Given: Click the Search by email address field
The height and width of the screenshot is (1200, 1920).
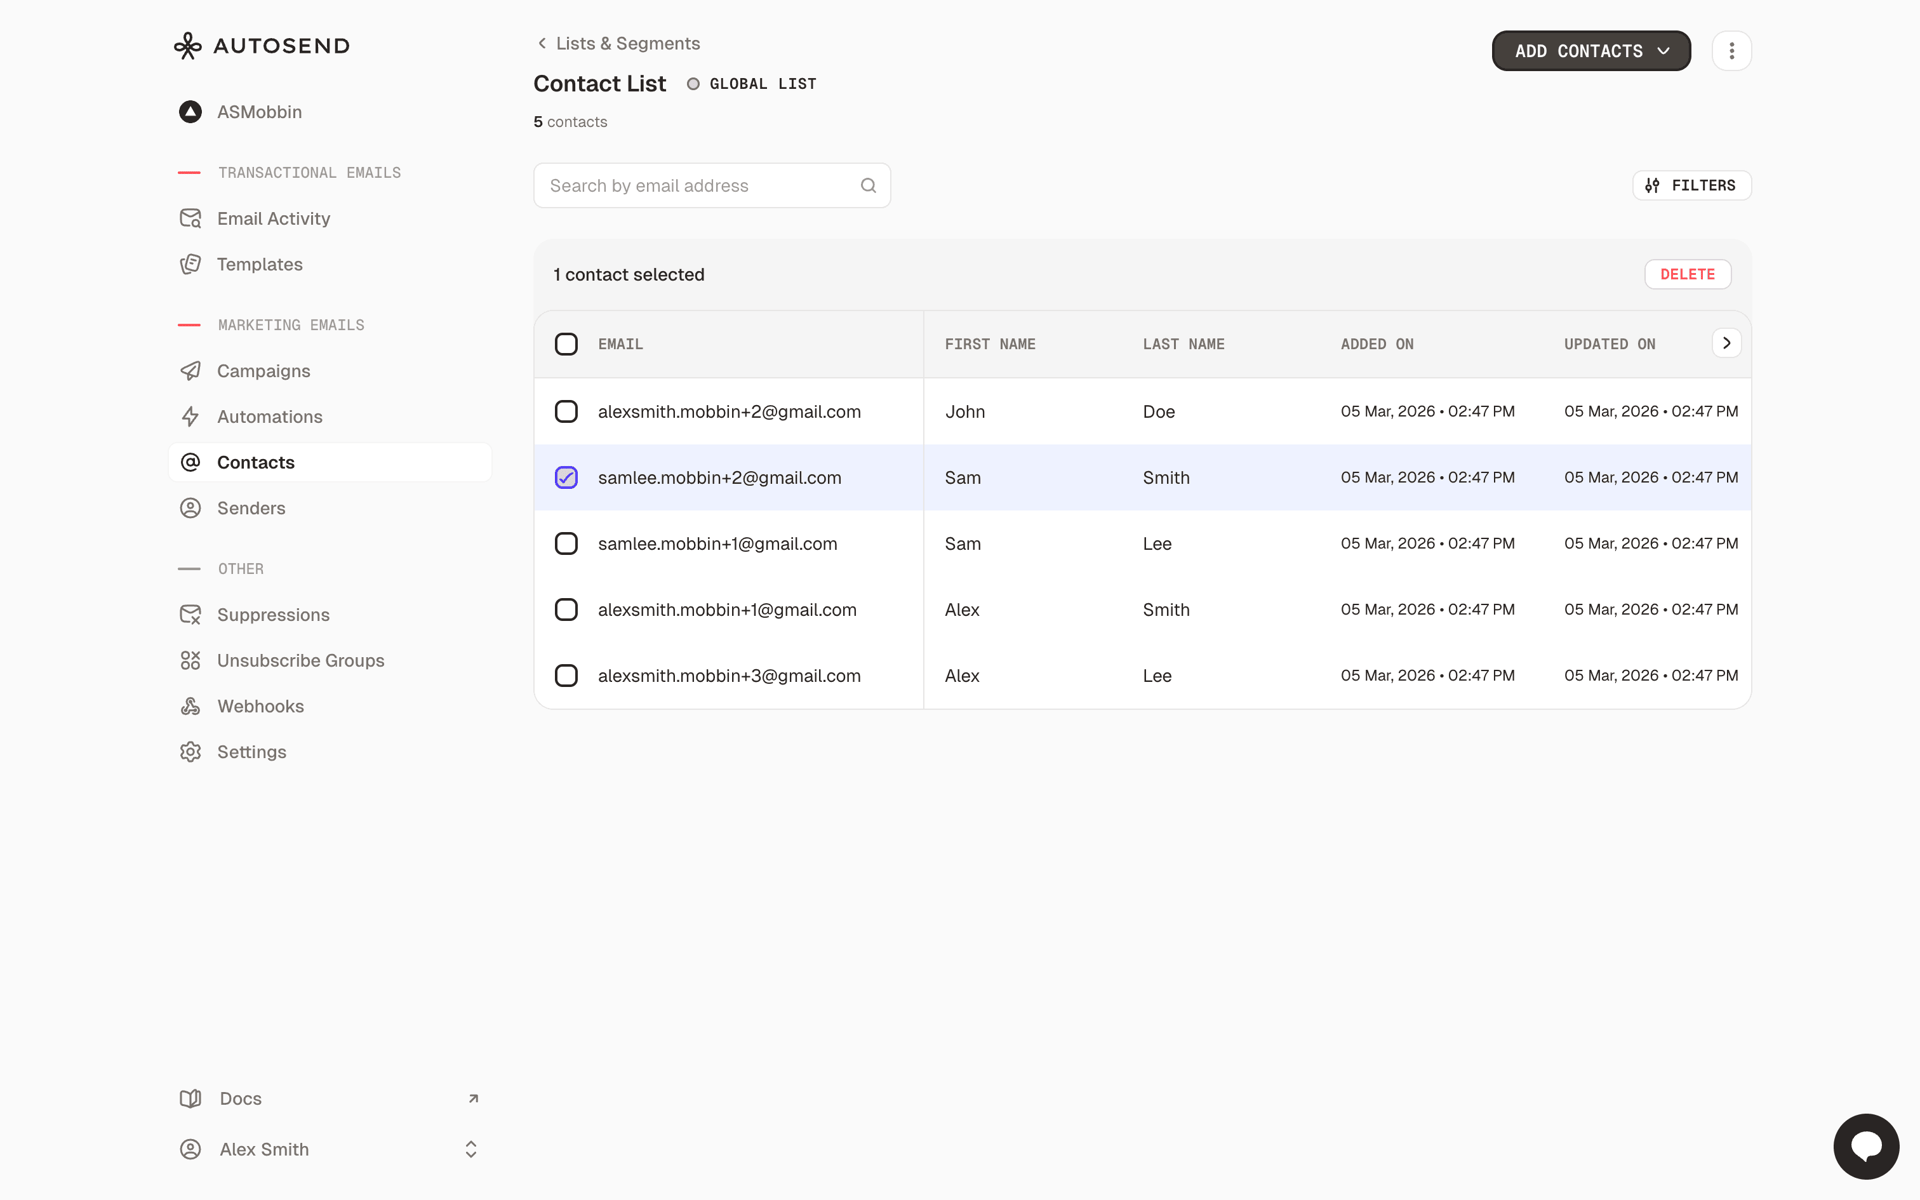Looking at the screenshot, I should coord(711,186).
